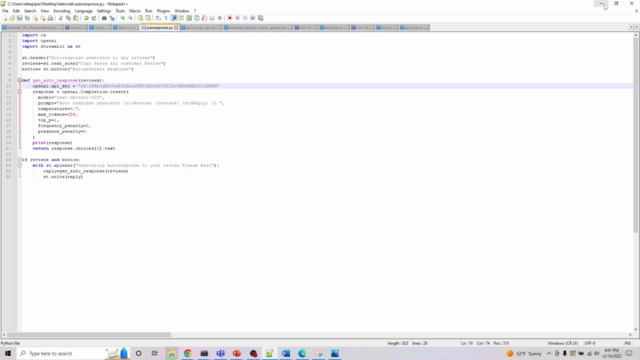Open the Tools menu
Viewport: 640px width, 360px height.
pyautogui.click(x=120, y=11)
